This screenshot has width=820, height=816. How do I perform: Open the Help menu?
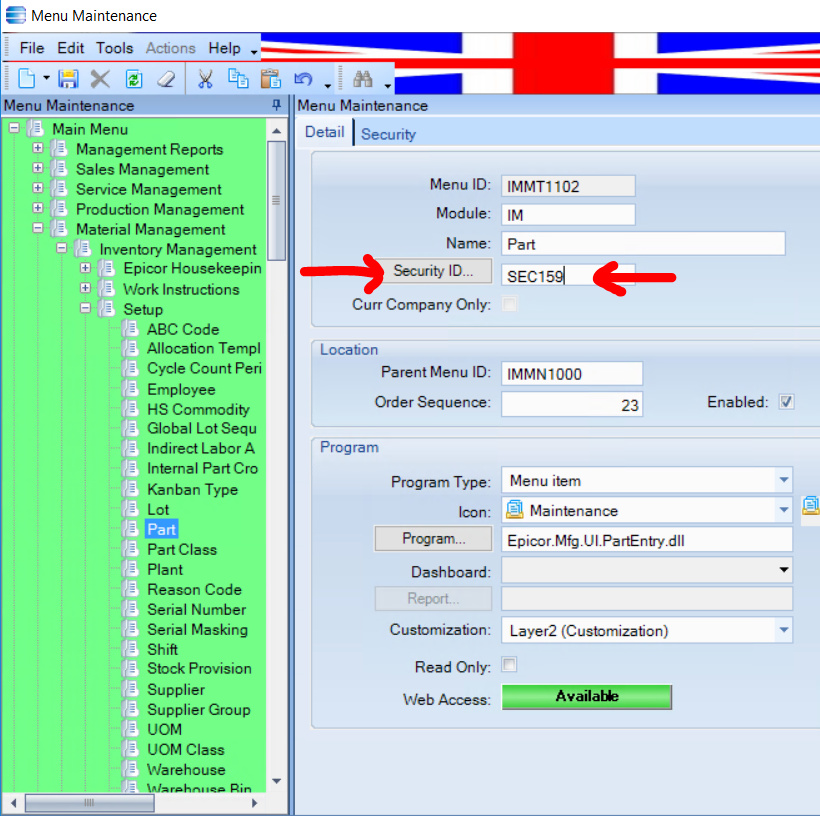pyautogui.click(x=224, y=48)
